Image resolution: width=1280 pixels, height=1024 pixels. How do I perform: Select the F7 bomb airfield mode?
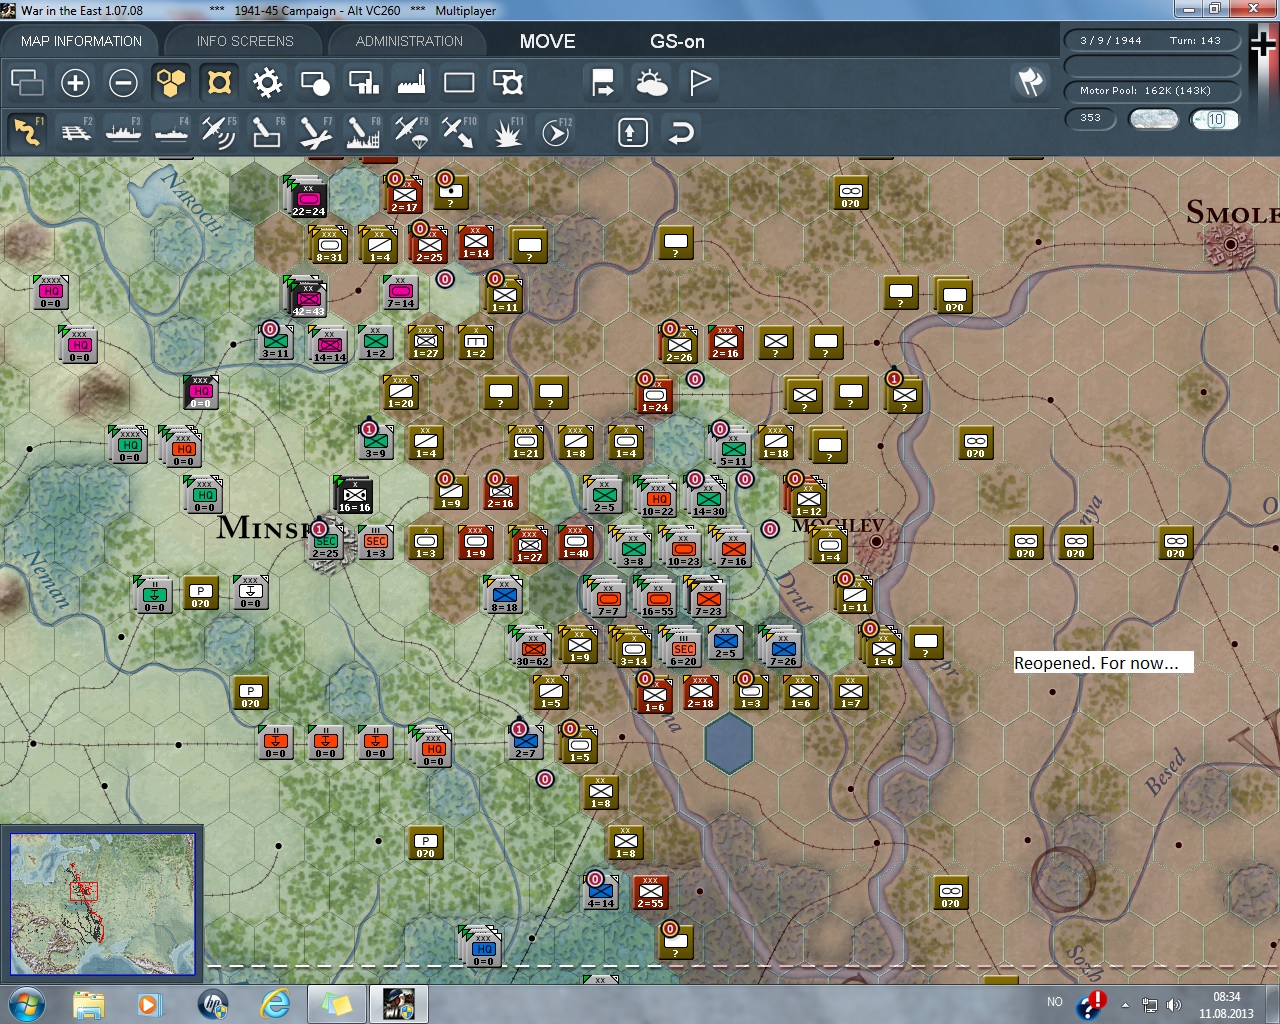pos(315,132)
